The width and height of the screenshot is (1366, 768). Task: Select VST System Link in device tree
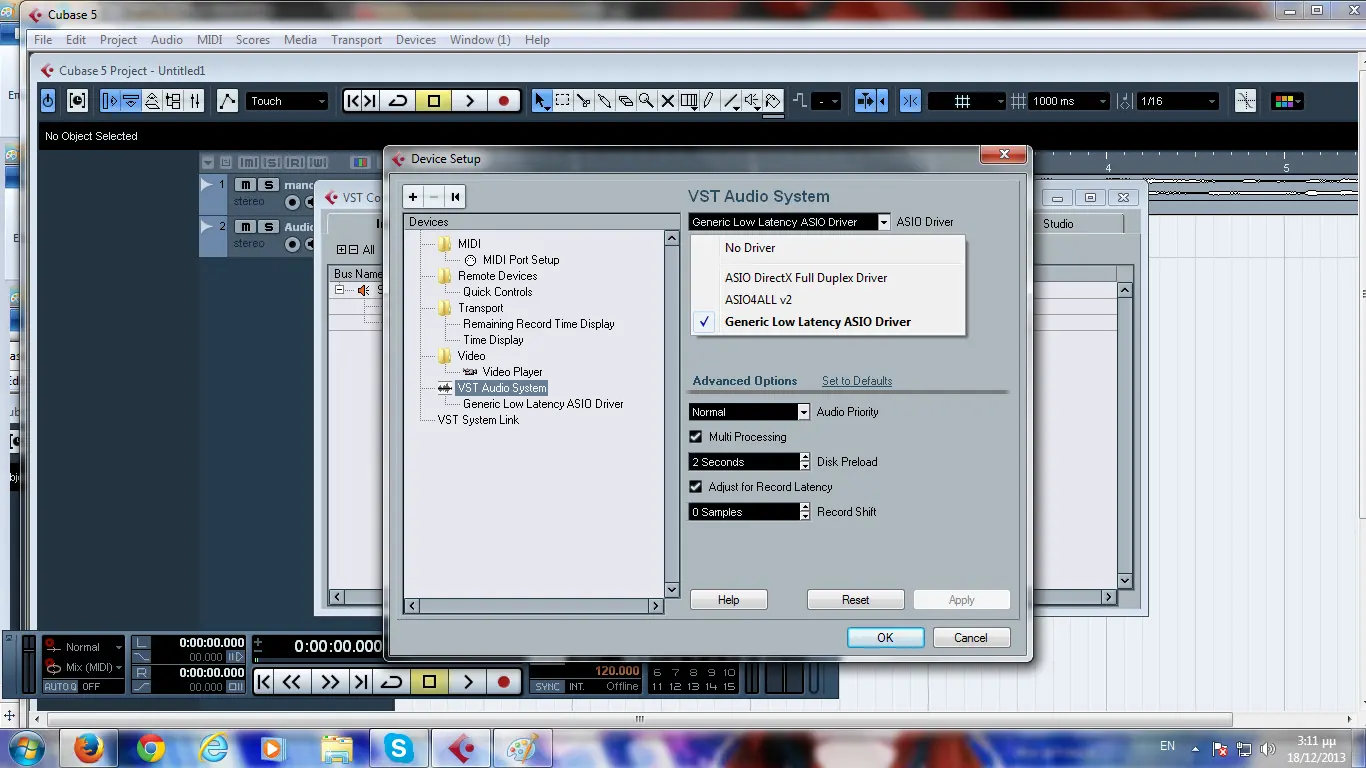[x=478, y=420]
